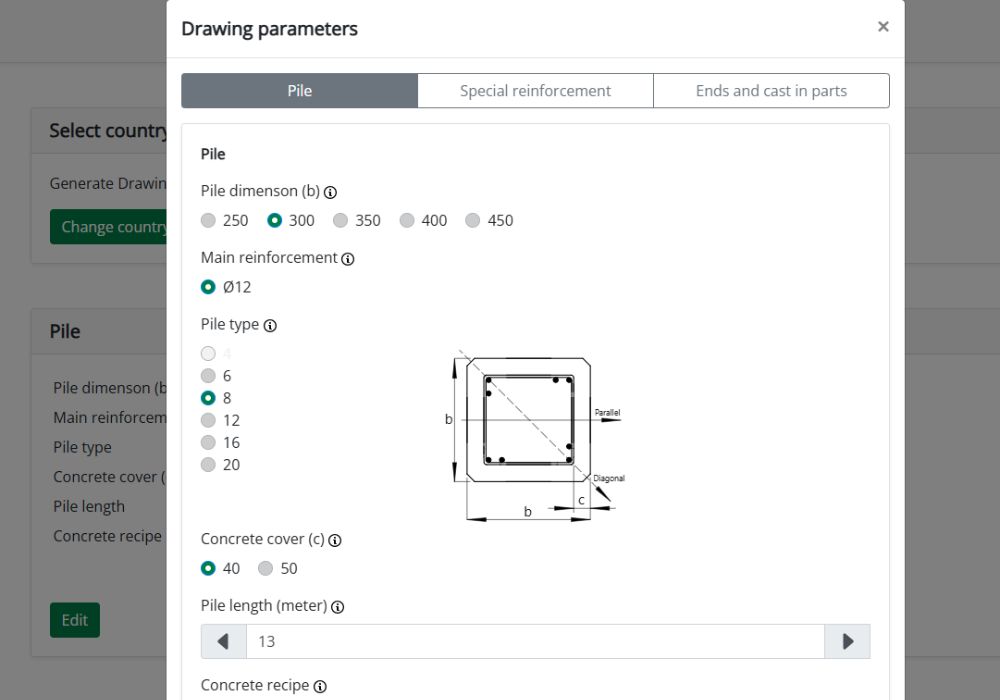This screenshot has height=700, width=1000.
Task: Set concrete cover to 50
Action: pyautogui.click(x=277, y=568)
